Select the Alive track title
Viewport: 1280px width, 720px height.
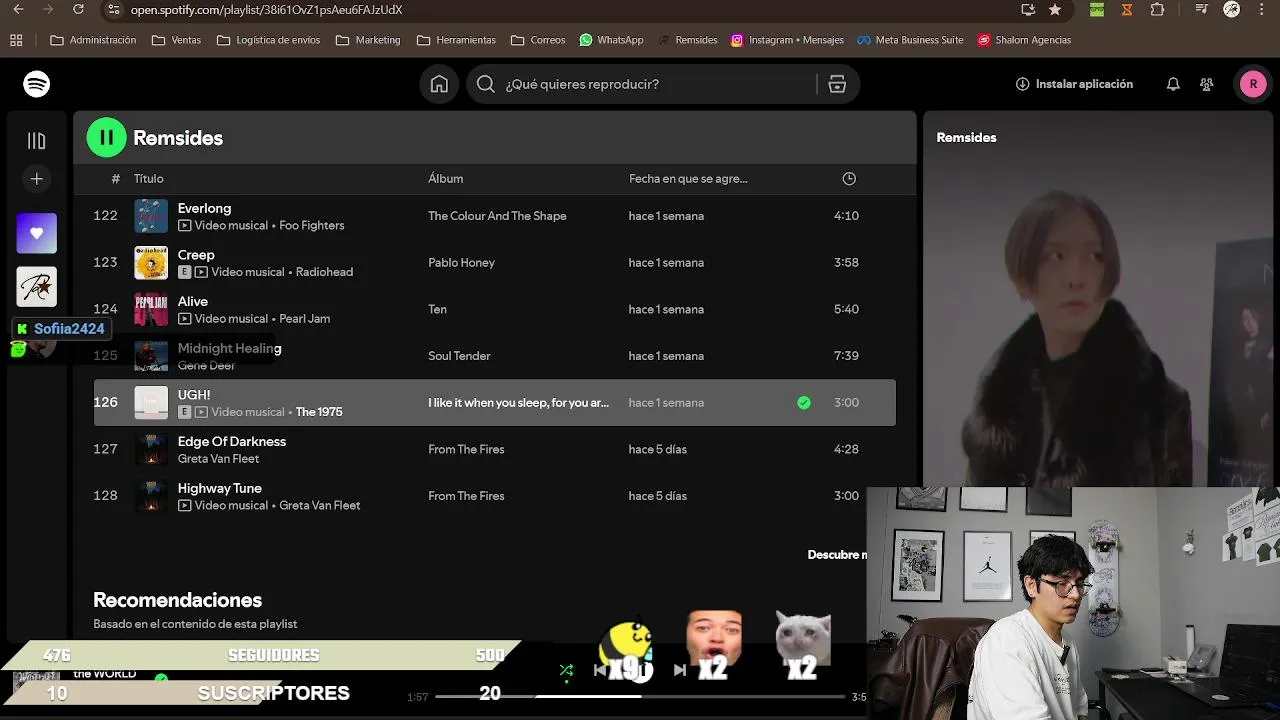click(193, 301)
